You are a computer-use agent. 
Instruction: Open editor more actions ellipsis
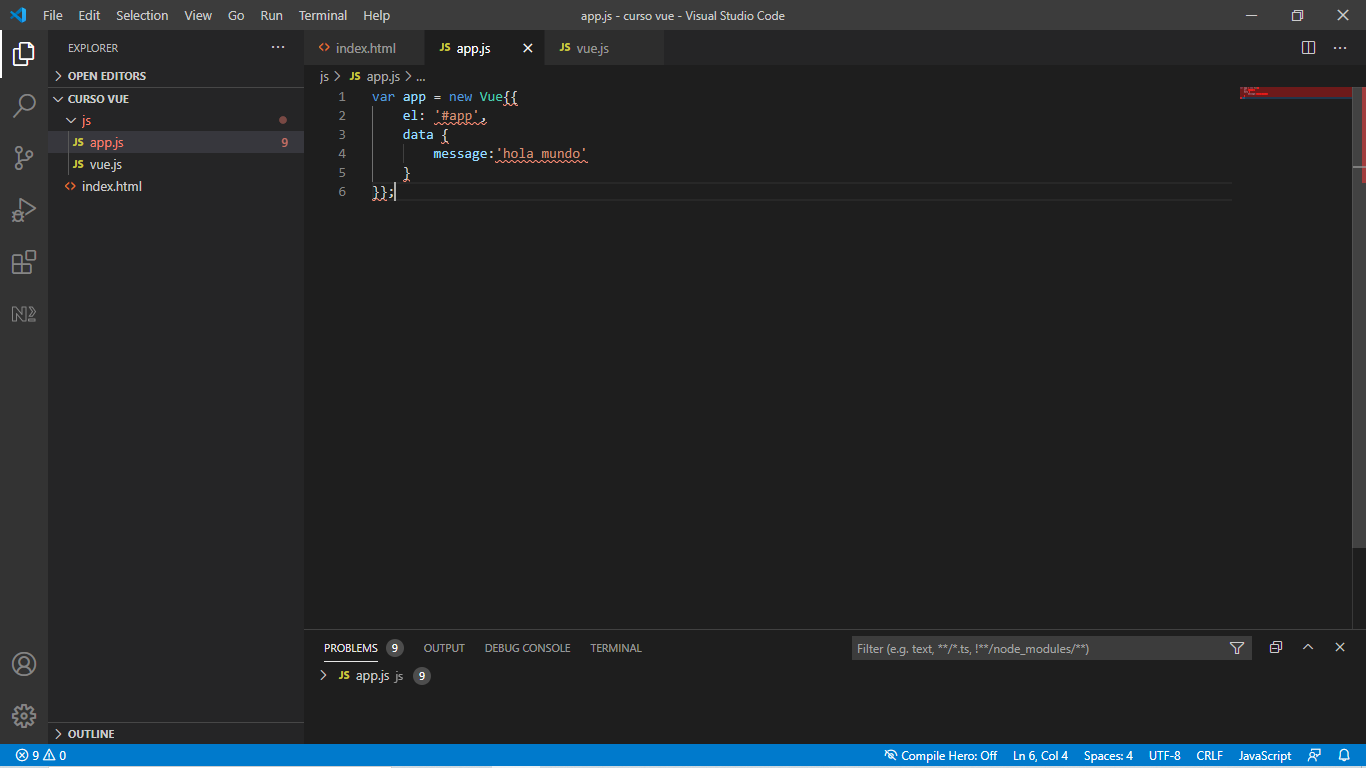[x=1340, y=48]
